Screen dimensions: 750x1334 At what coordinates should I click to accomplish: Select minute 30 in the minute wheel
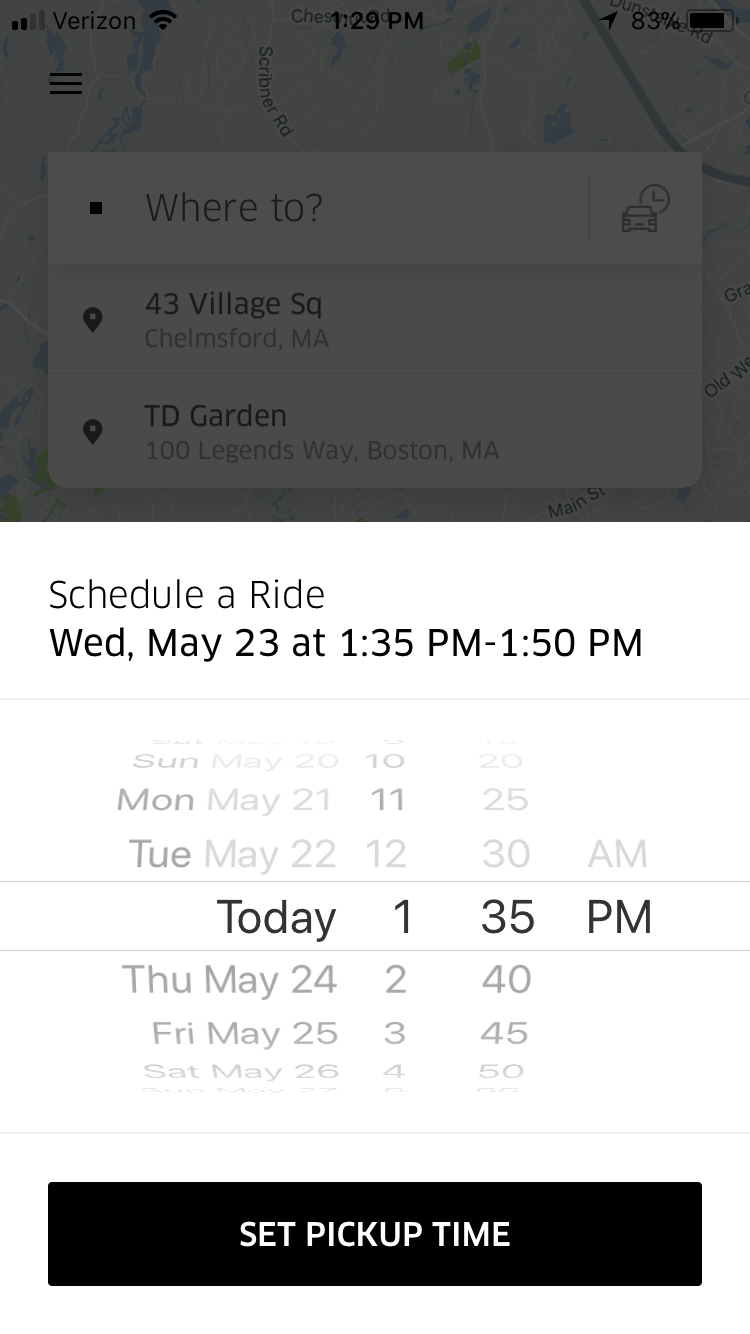(506, 854)
